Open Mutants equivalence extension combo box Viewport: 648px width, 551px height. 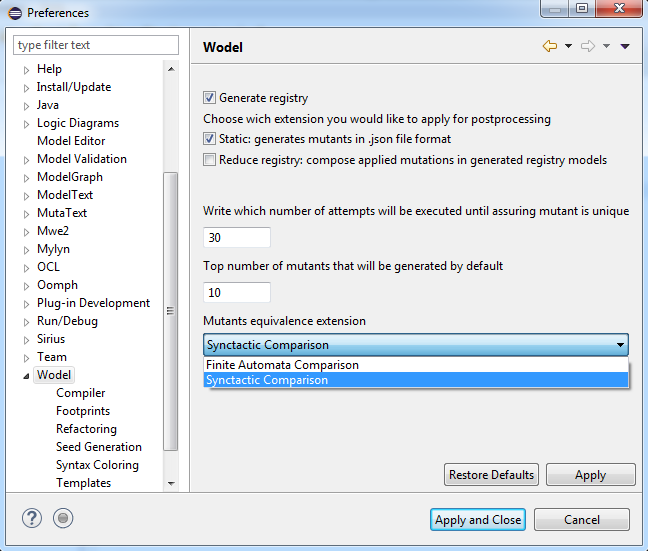point(416,345)
